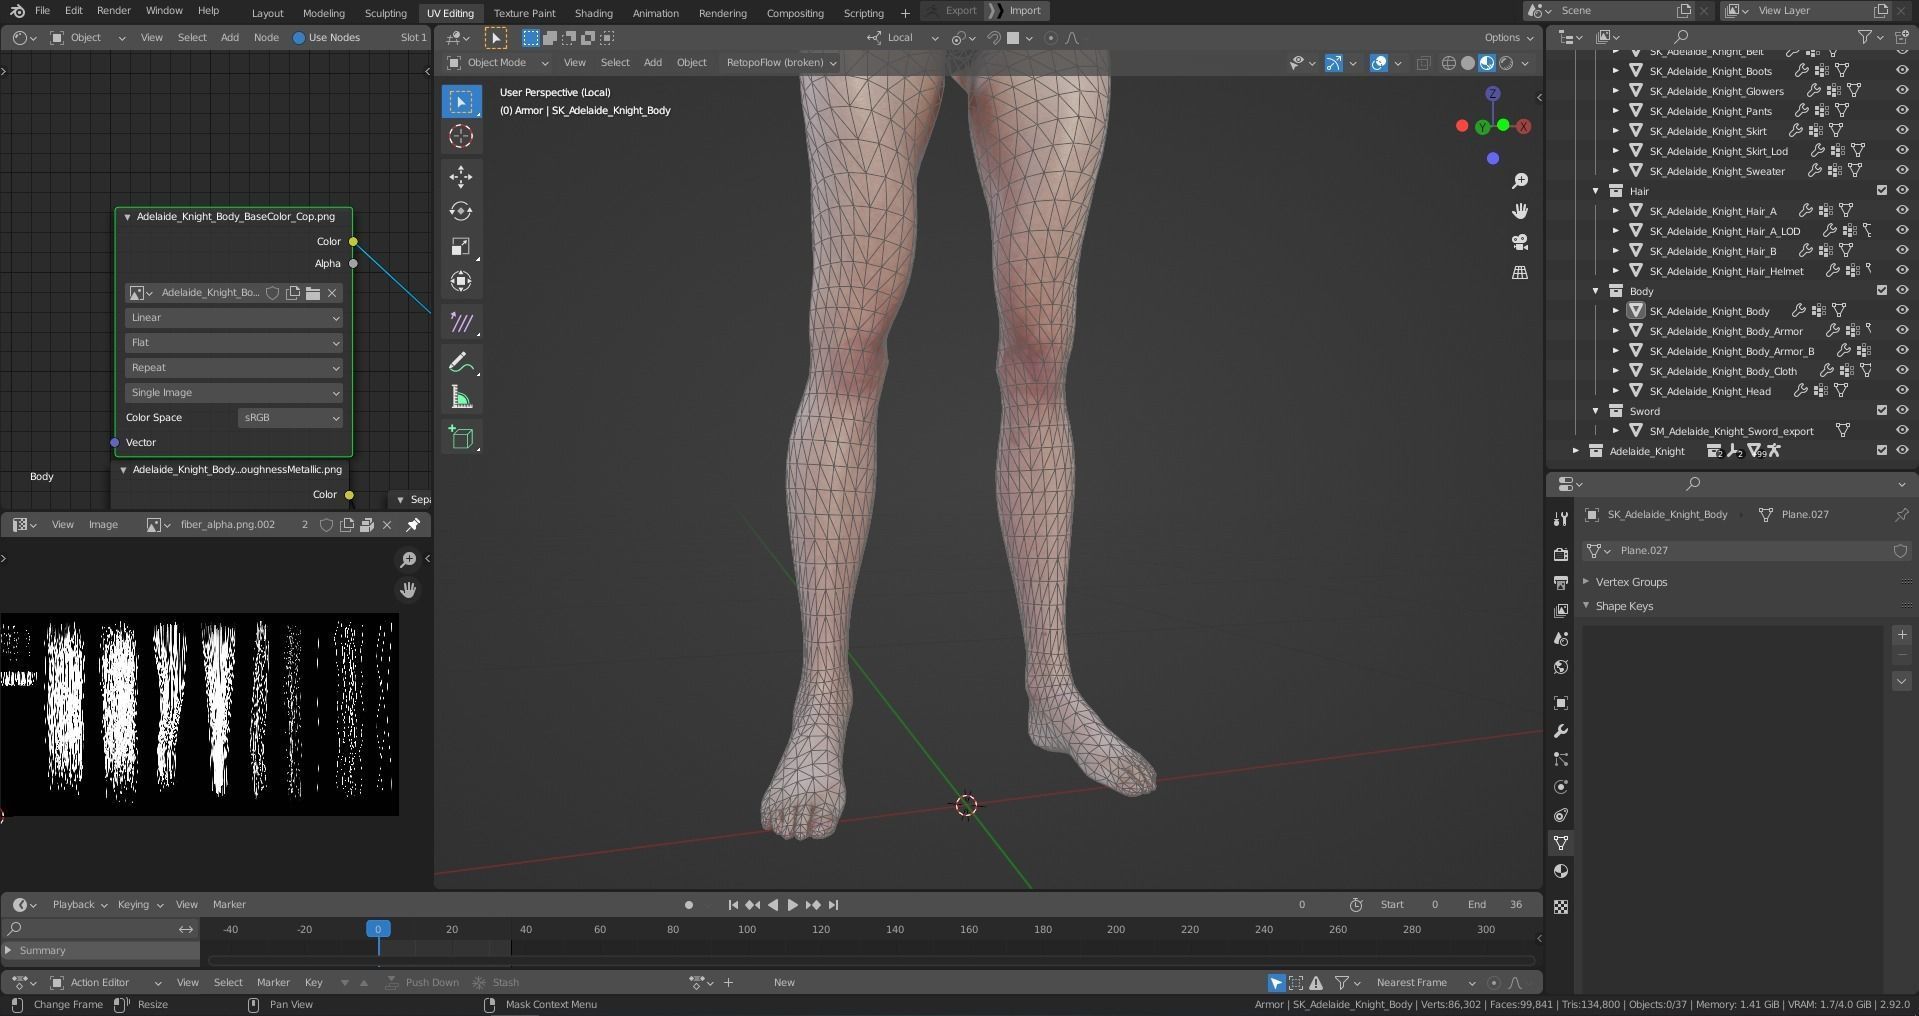
Task: Add a new shape key with plus
Action: point(1901,635)
